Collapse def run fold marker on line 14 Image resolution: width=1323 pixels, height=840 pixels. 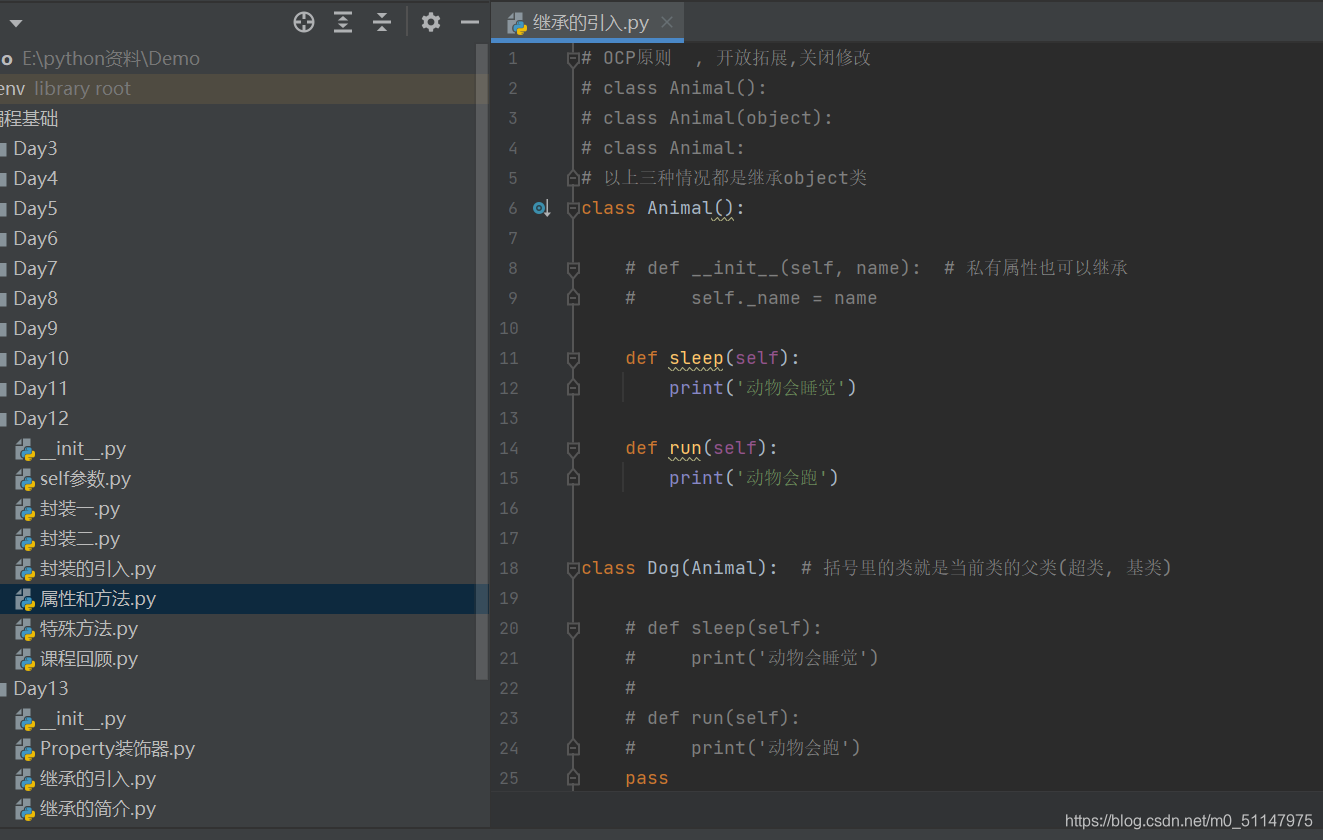(573, 449)
